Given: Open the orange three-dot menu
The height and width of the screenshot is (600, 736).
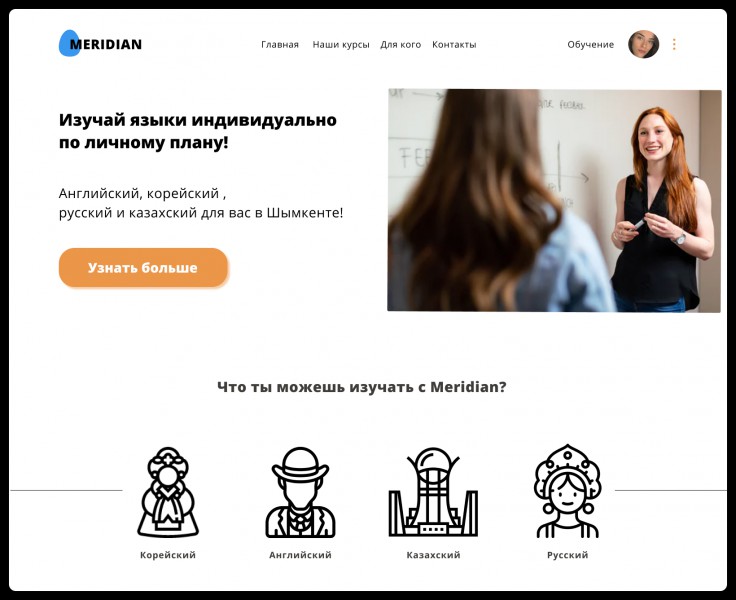Looking at the screenshot, I should pos(674,44).
